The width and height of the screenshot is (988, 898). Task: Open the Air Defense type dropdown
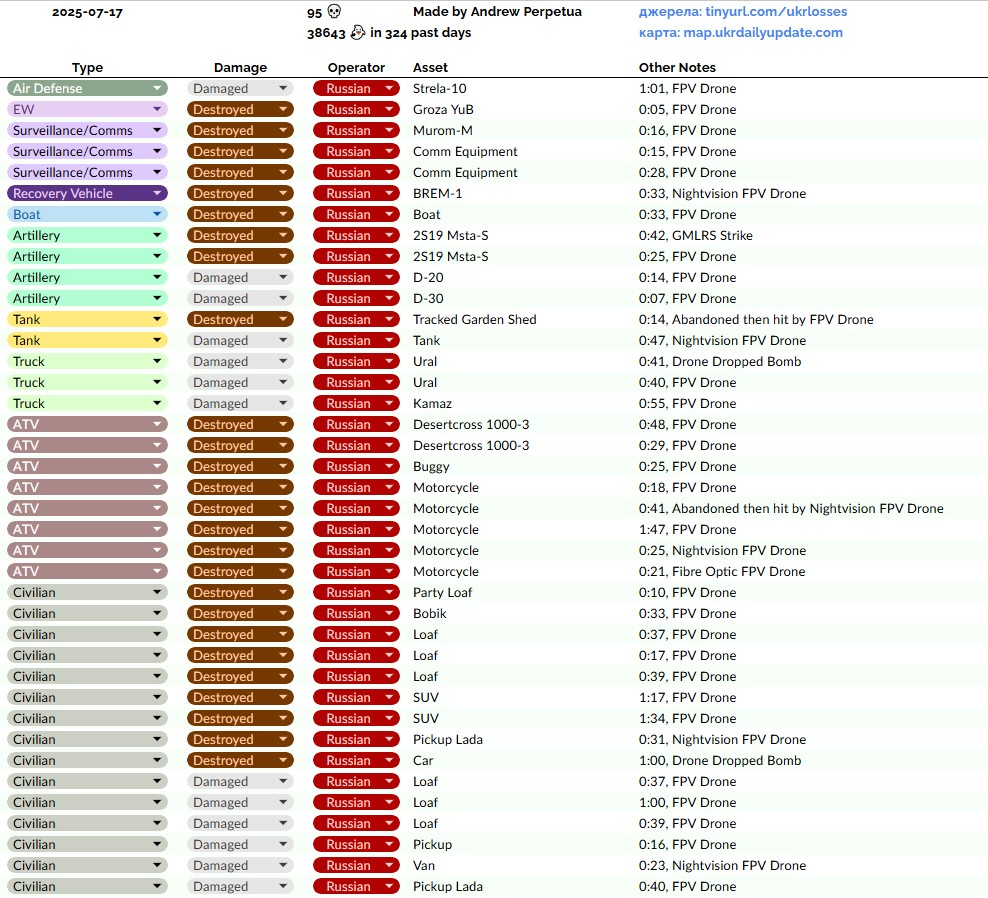[x=87, y=88]
